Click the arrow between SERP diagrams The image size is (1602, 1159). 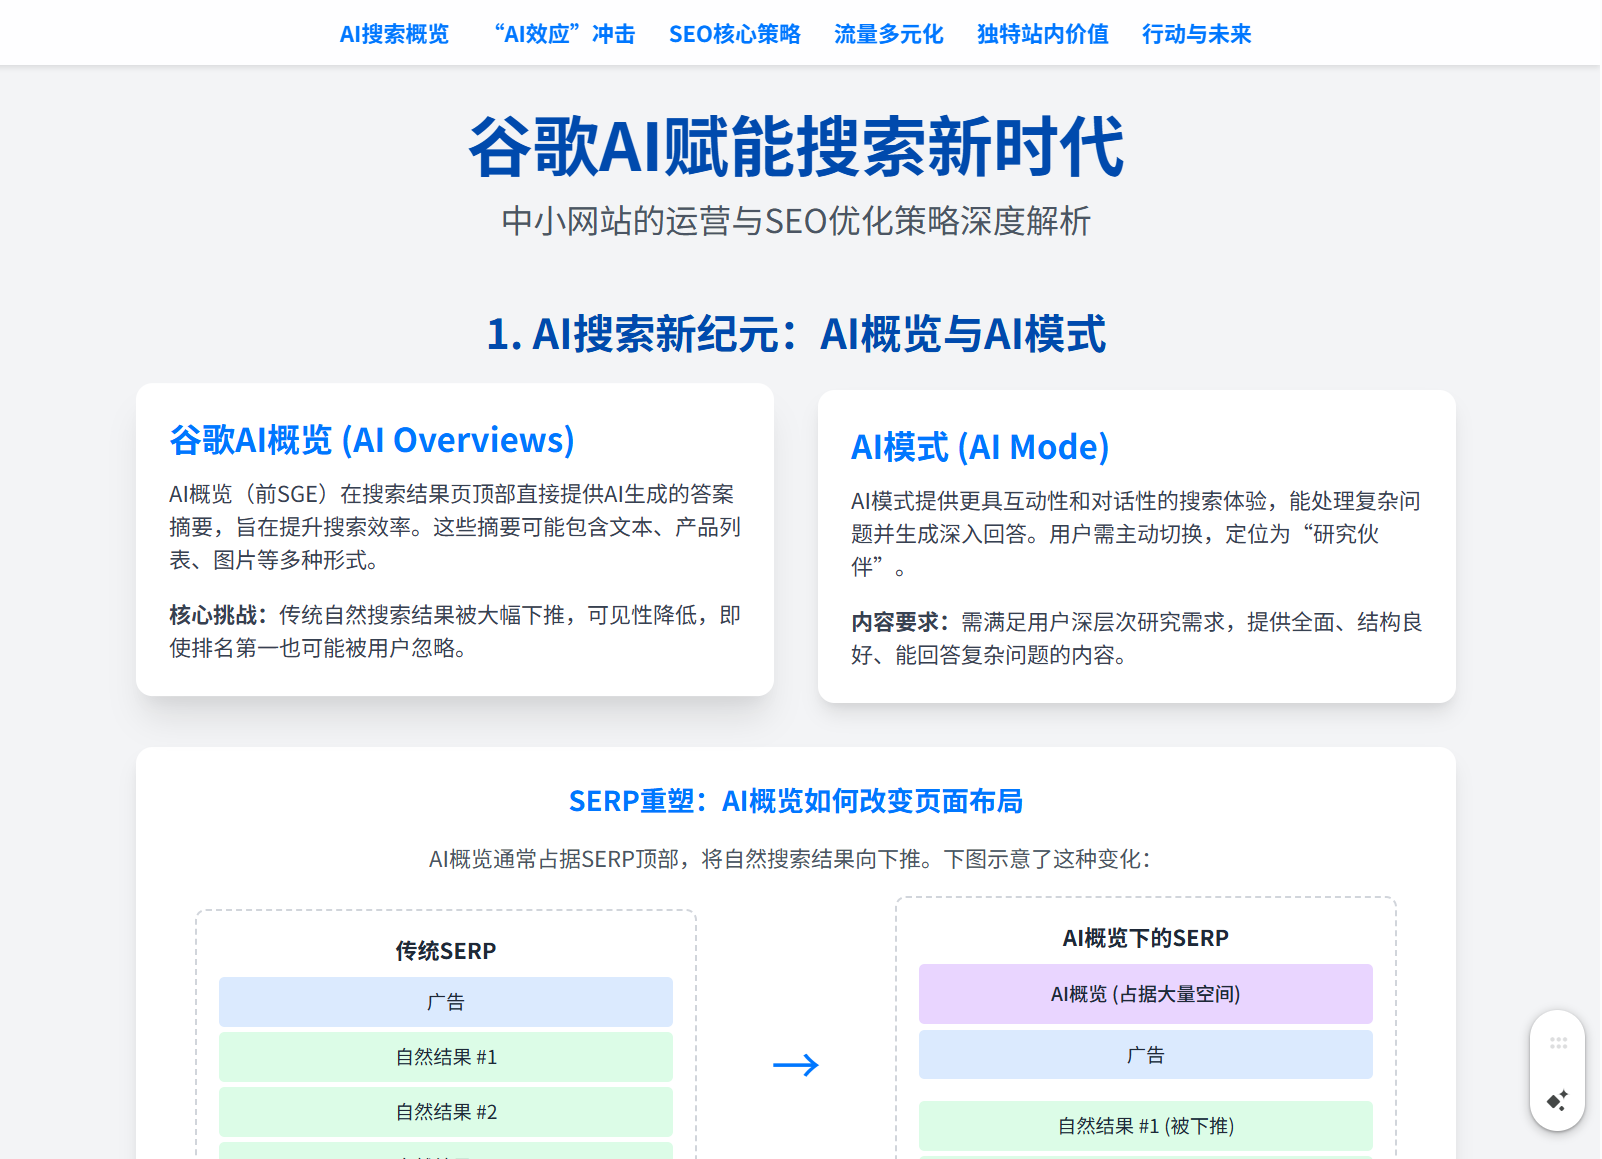pos(796,1065)
